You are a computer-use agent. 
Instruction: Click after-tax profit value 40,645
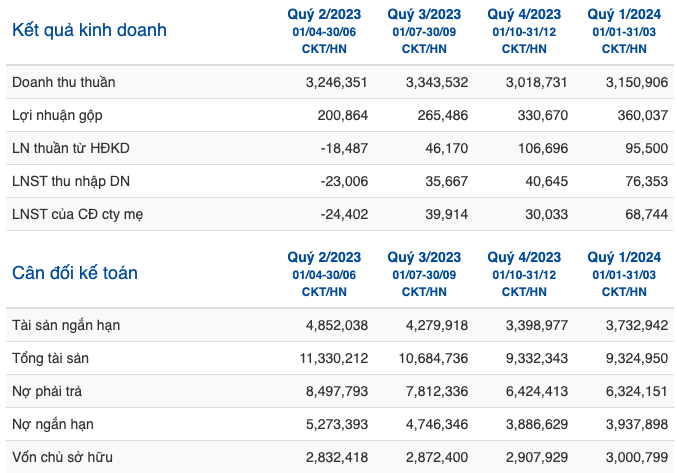[x=547, y=182]
